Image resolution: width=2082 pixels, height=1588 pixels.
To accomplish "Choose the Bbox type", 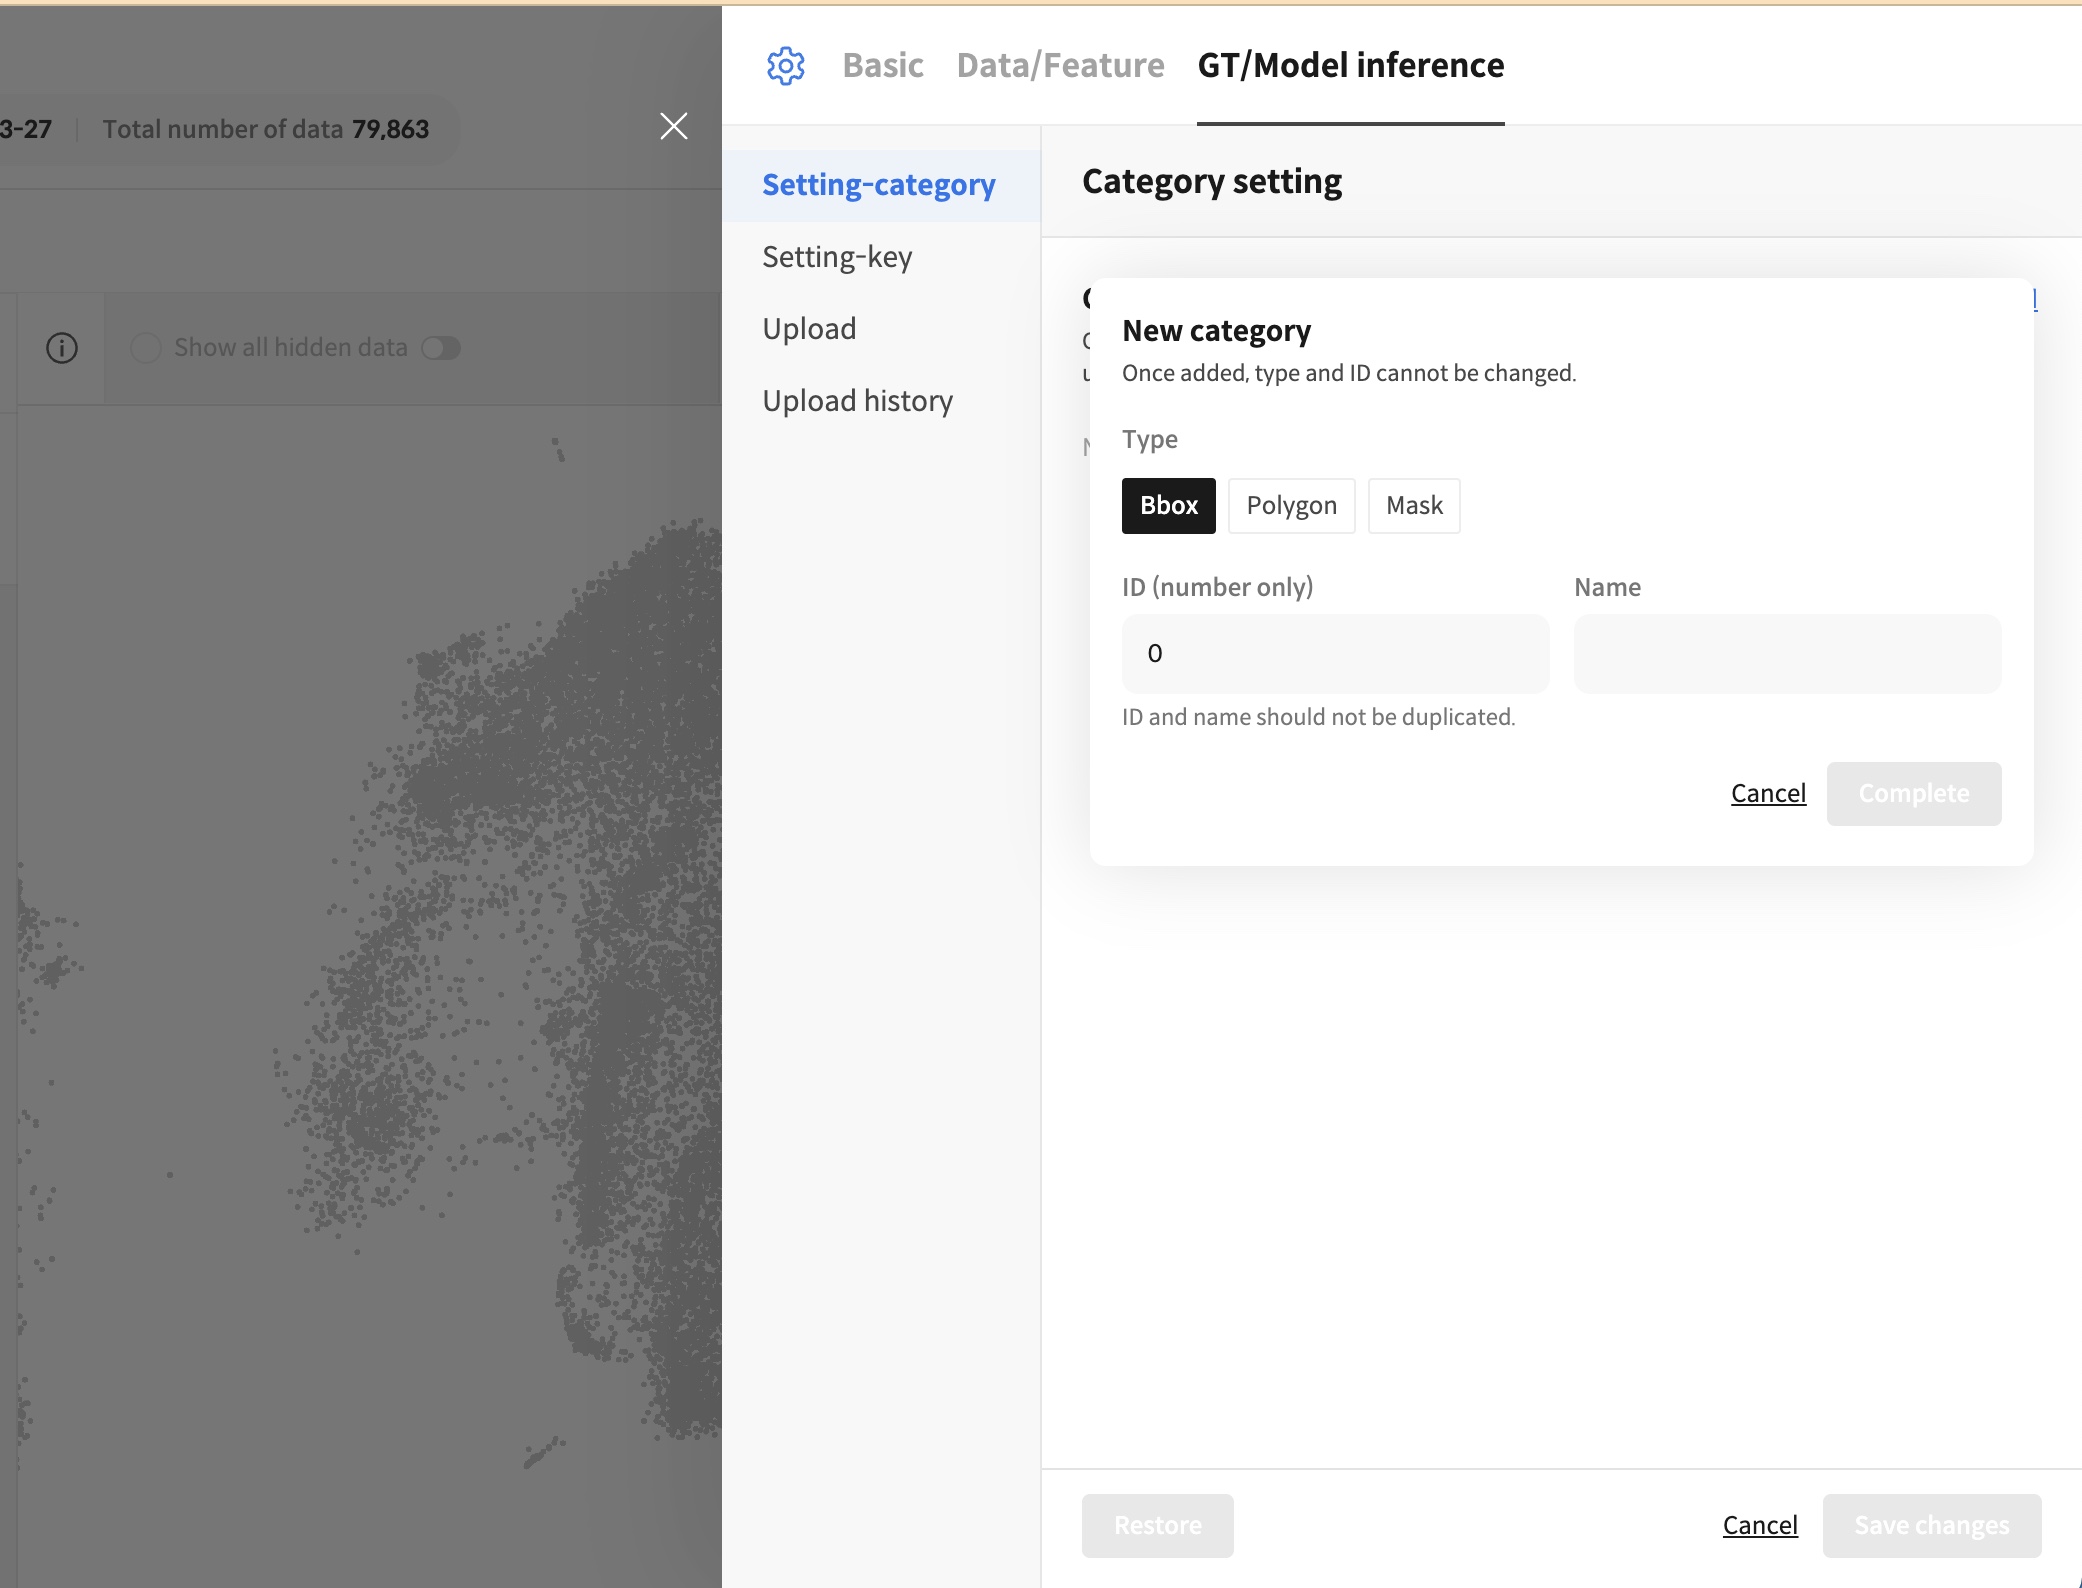I will point(1169,506).
